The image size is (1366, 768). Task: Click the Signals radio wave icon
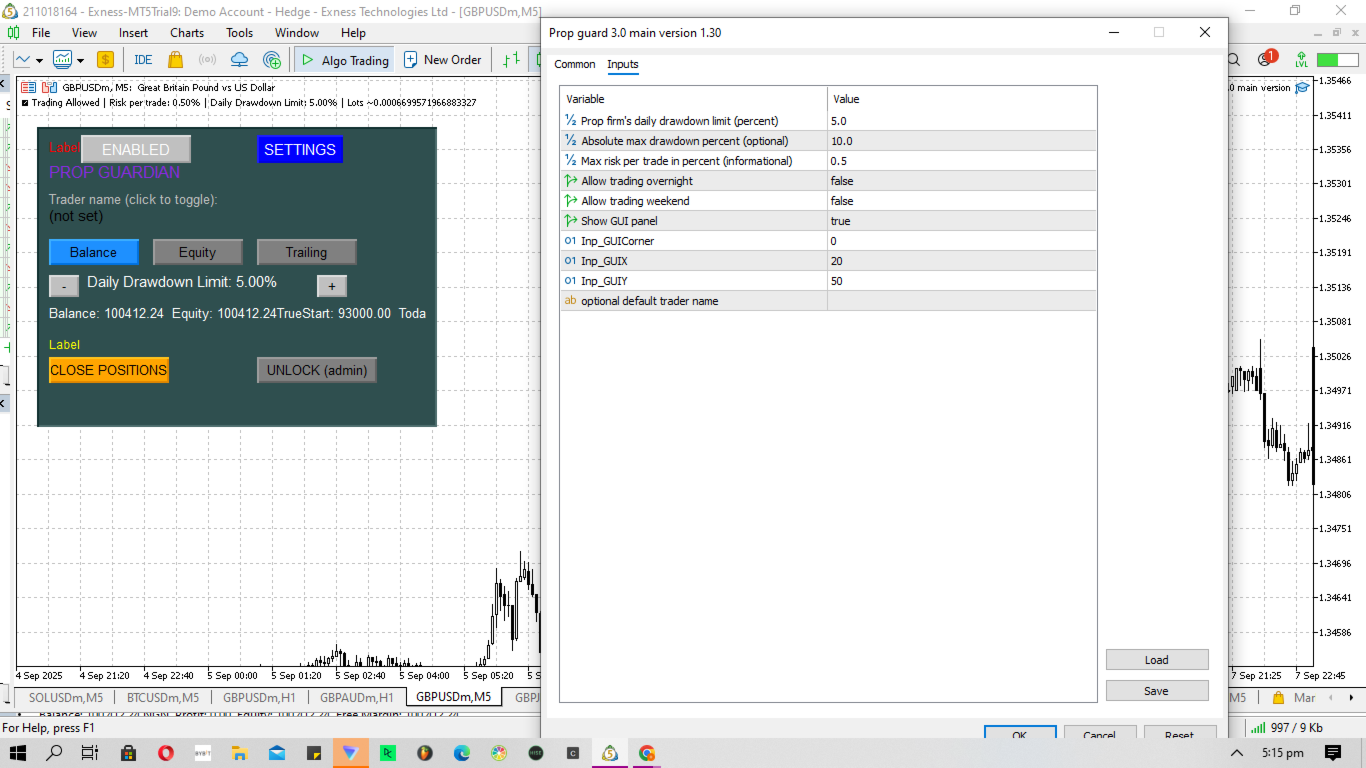point(208,60)
